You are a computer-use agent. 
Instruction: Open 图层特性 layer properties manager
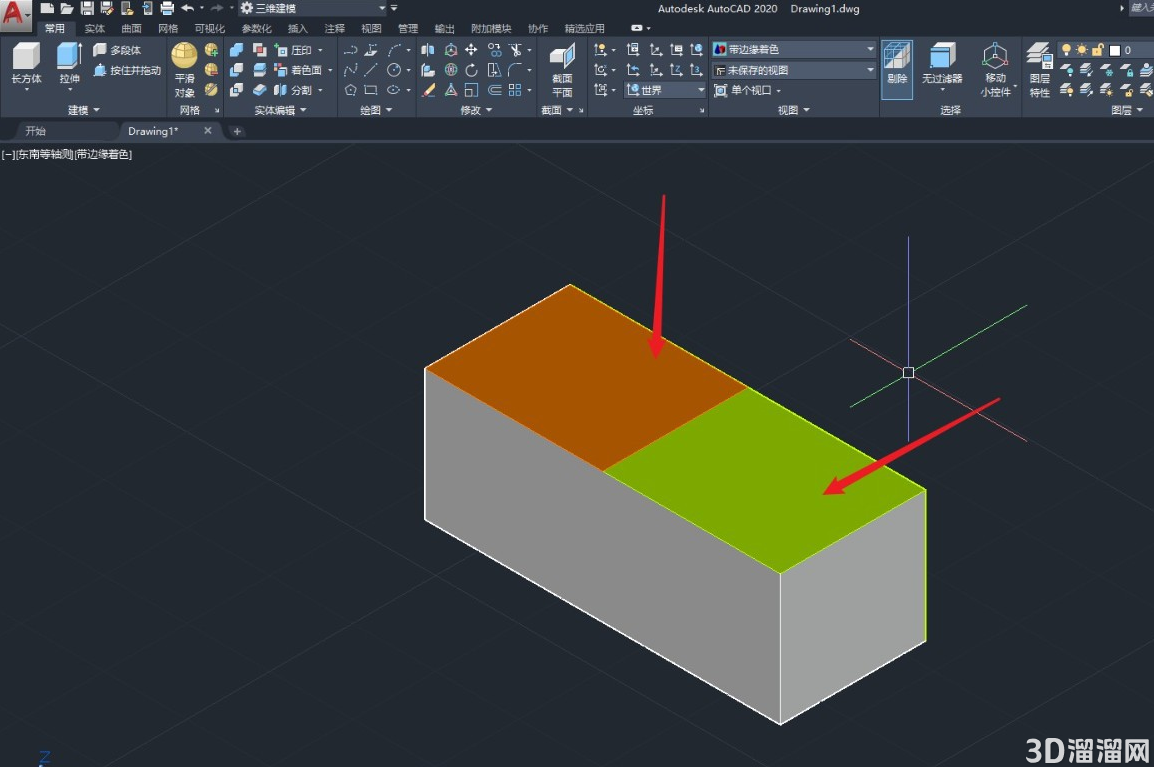point(1039,70)
